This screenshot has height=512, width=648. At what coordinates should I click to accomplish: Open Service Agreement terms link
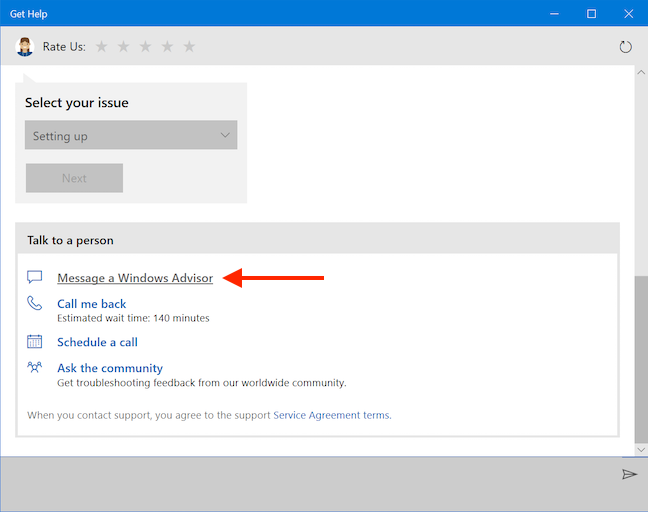[332, 415]
